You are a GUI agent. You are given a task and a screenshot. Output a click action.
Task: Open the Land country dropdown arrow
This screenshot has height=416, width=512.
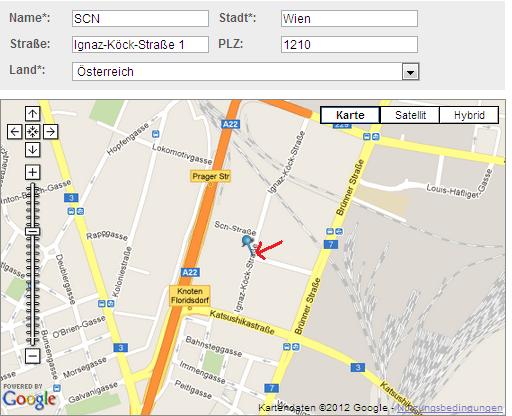(410, 72)
